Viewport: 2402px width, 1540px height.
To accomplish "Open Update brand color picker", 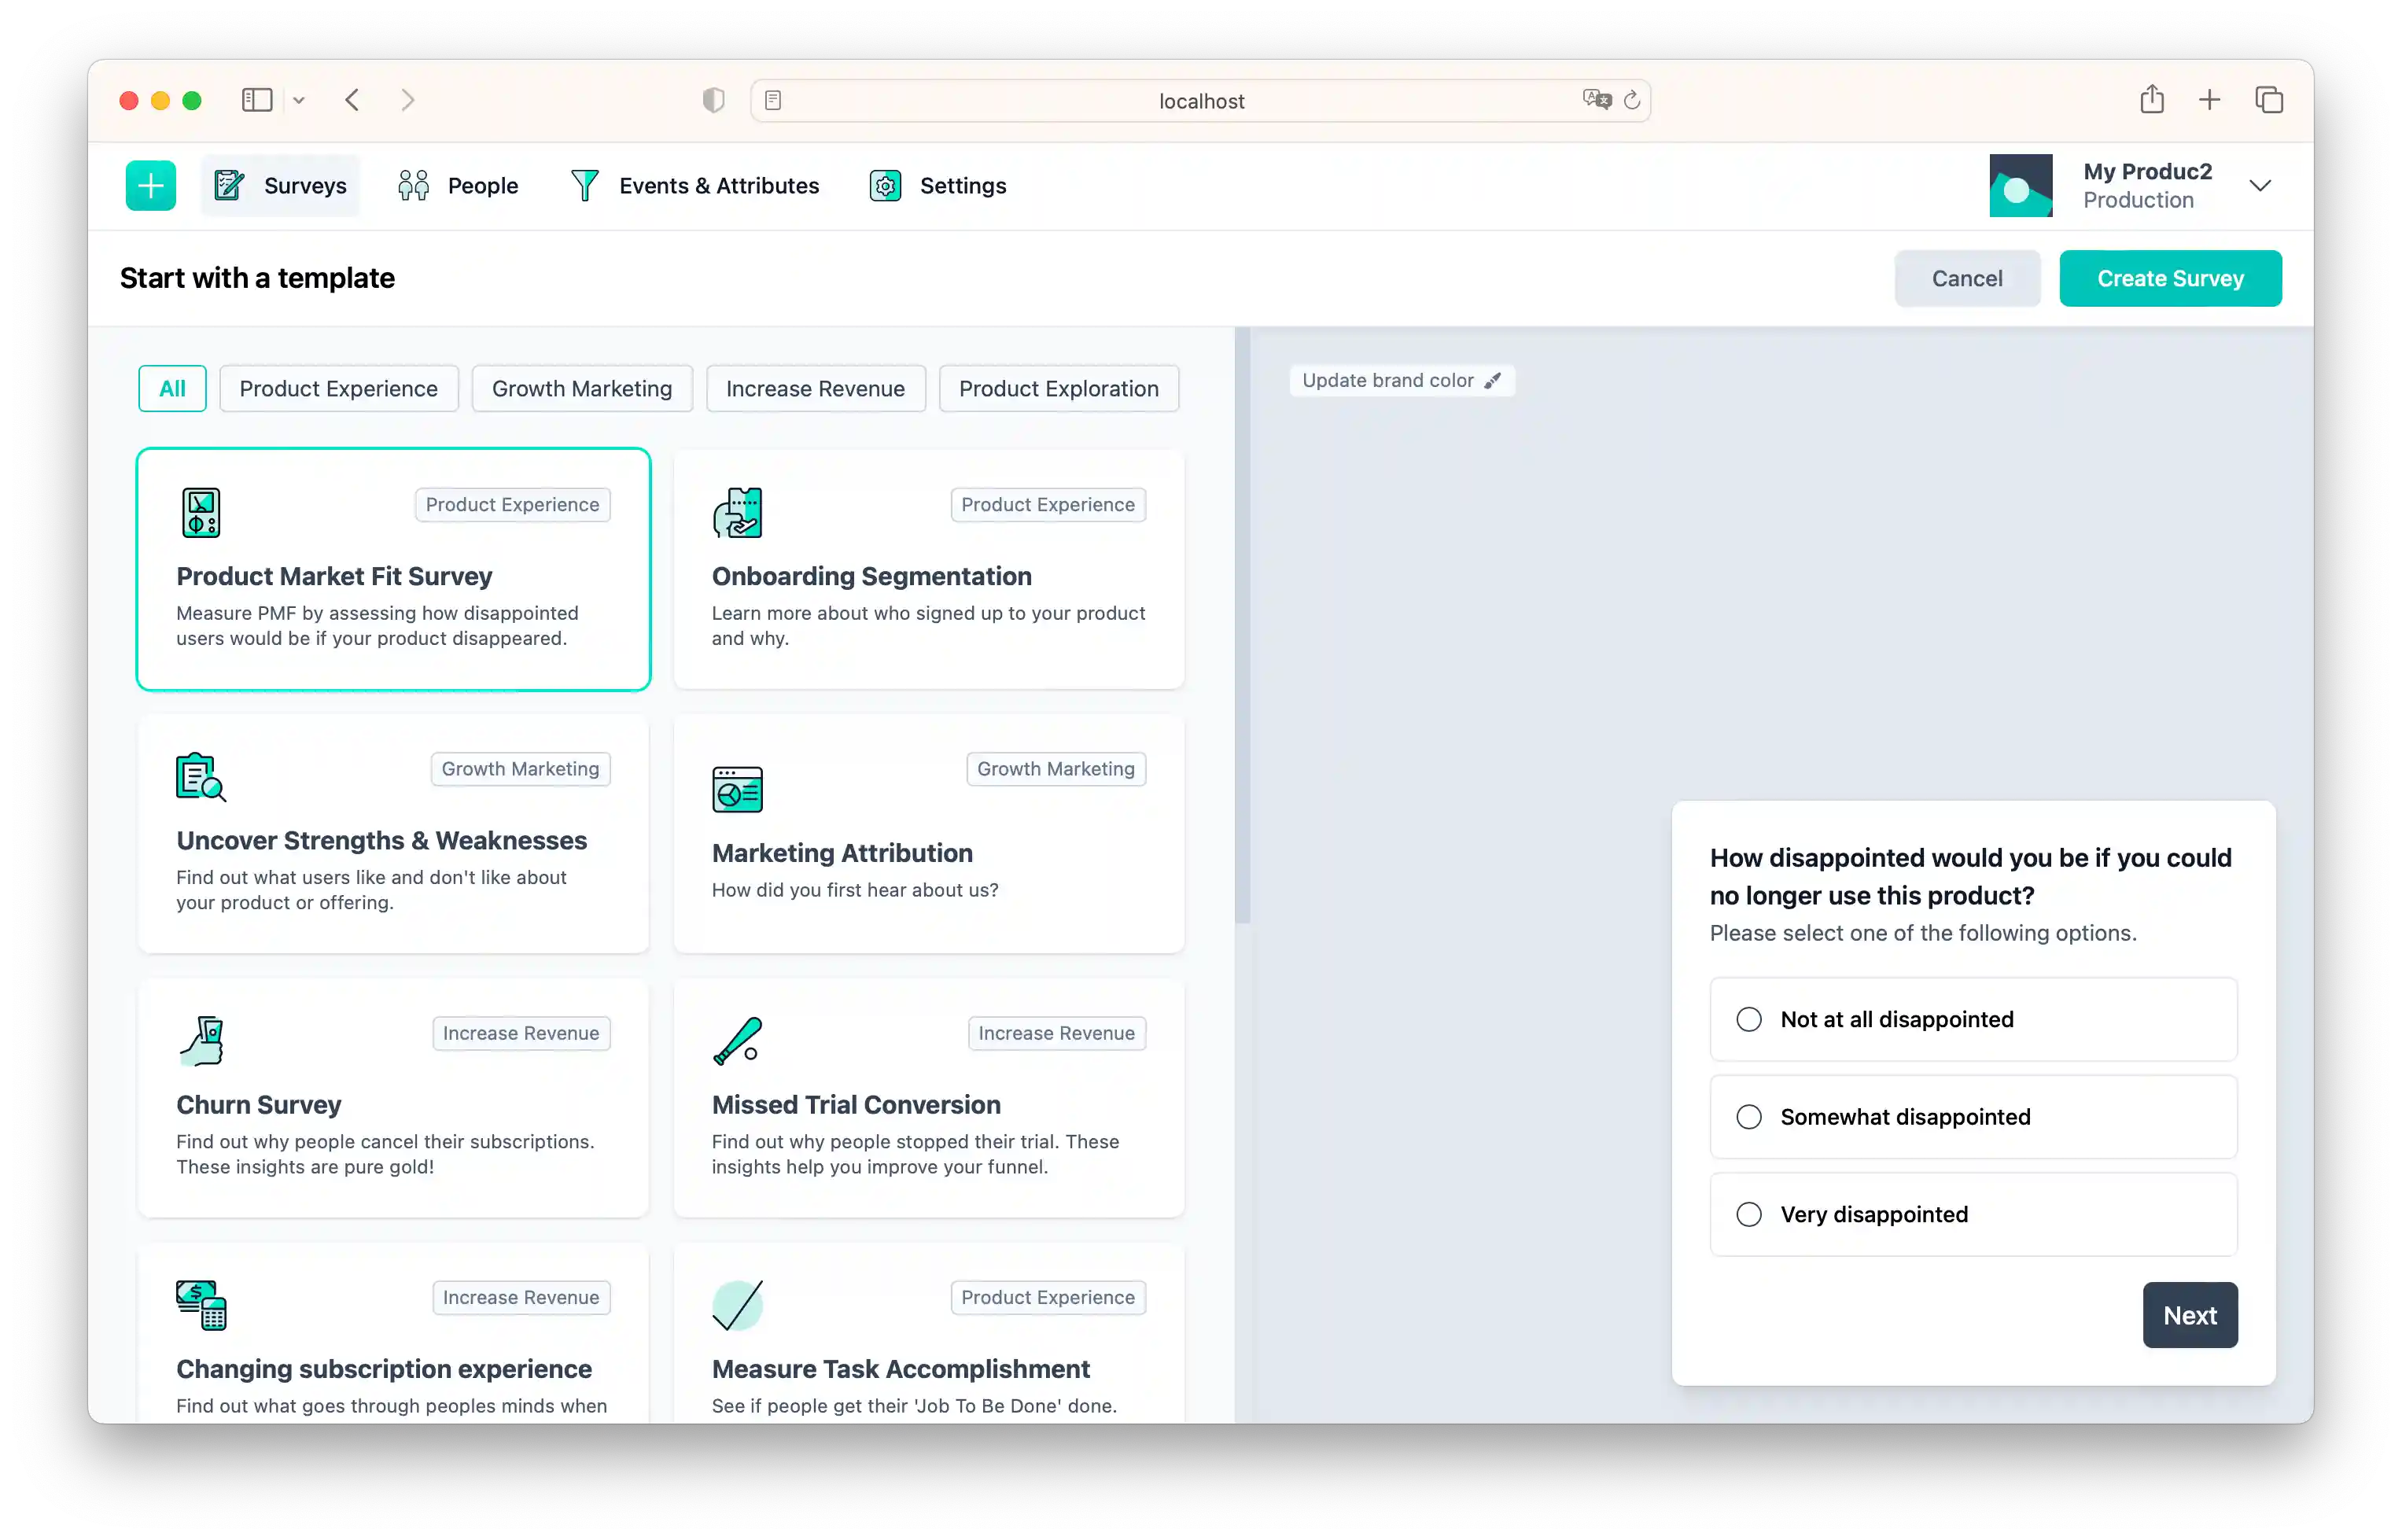I will [x=1401, y=381].
